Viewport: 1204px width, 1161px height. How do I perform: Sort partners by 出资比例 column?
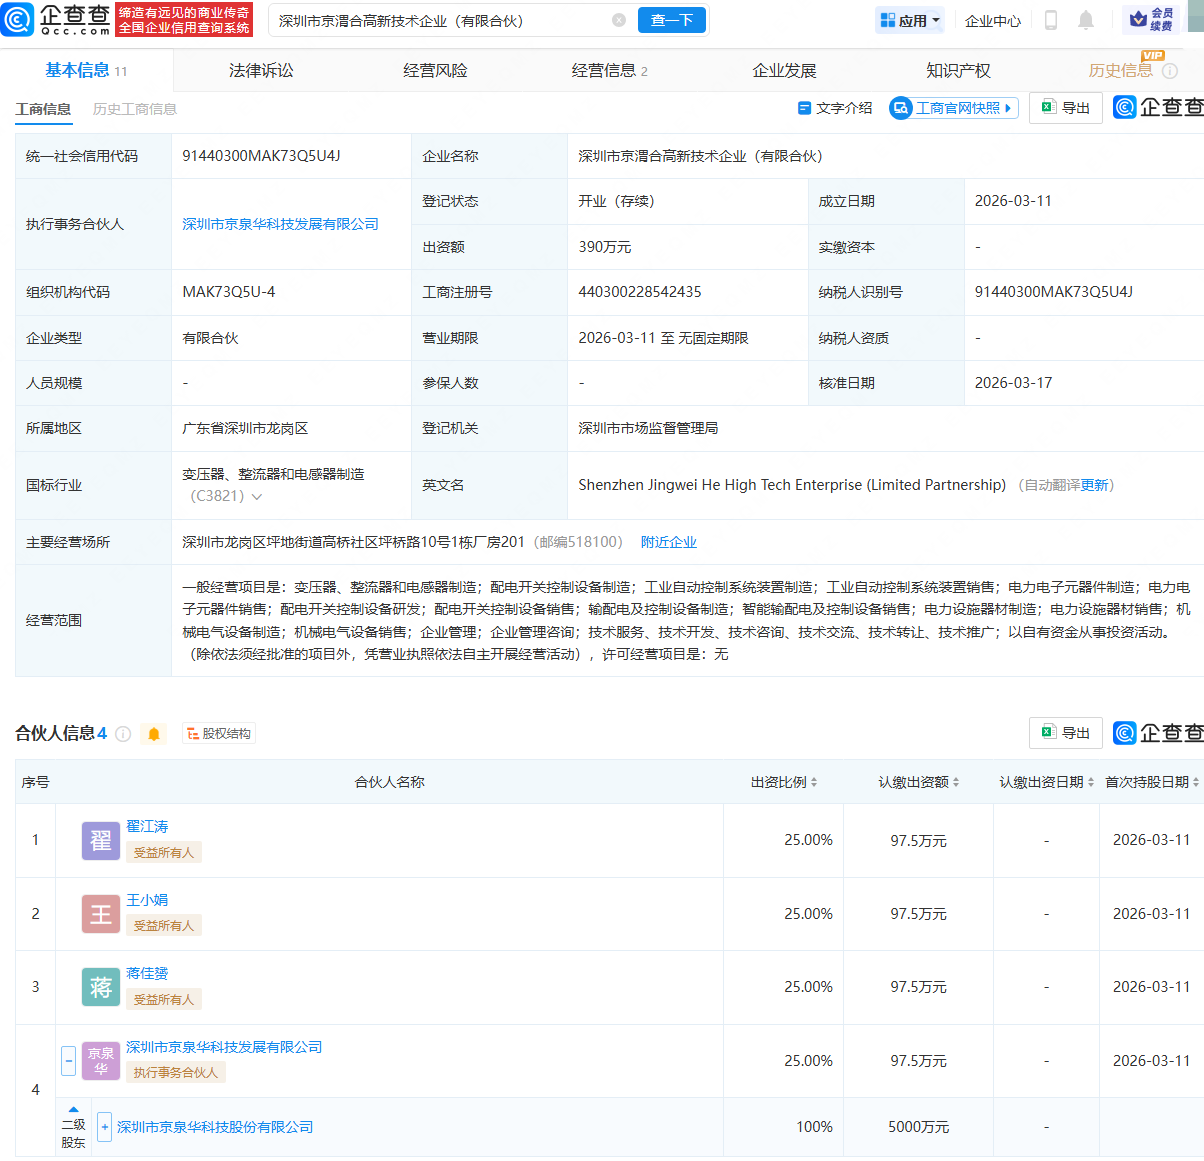click(x=784, y=782)
